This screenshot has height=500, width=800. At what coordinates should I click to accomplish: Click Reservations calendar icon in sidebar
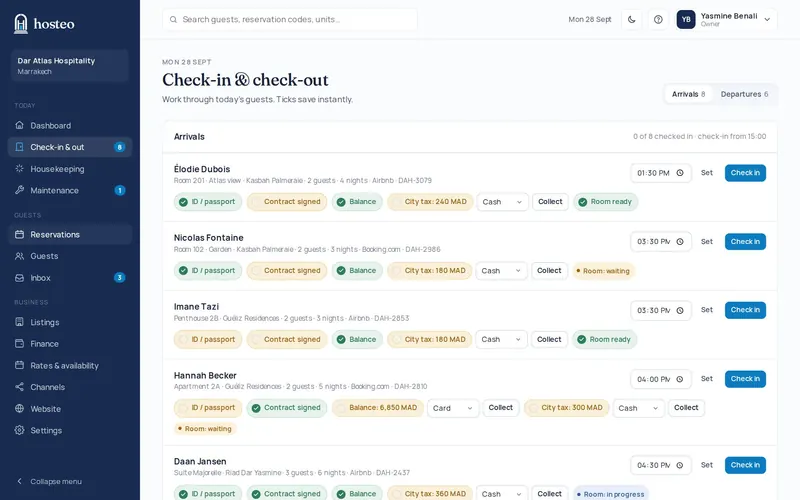[x=19, y=234]
